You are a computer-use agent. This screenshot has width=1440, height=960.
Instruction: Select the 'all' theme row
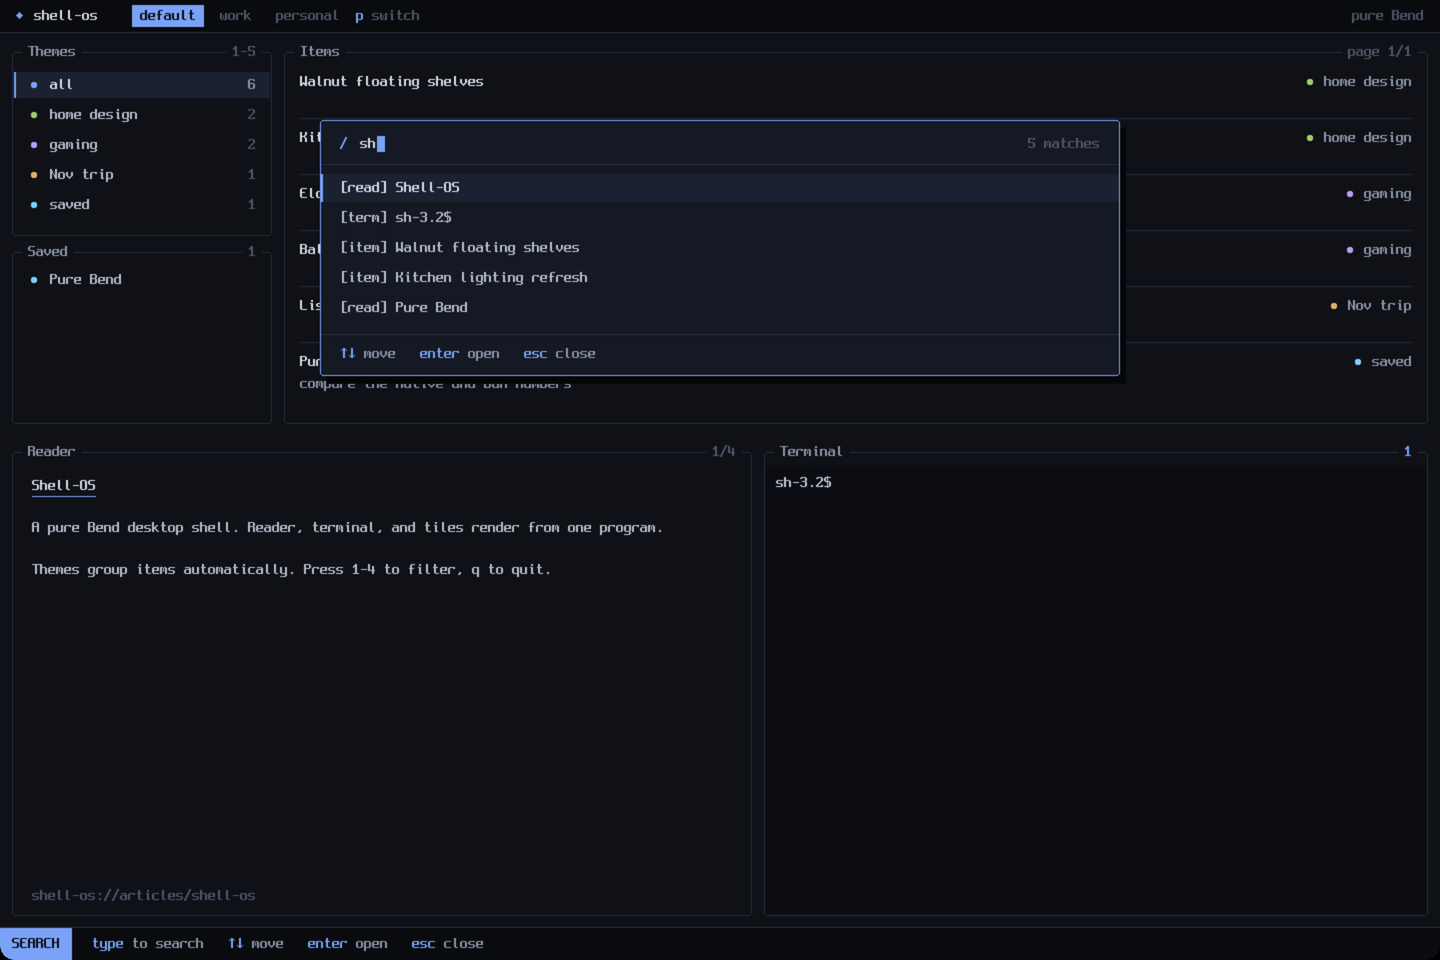142,84
